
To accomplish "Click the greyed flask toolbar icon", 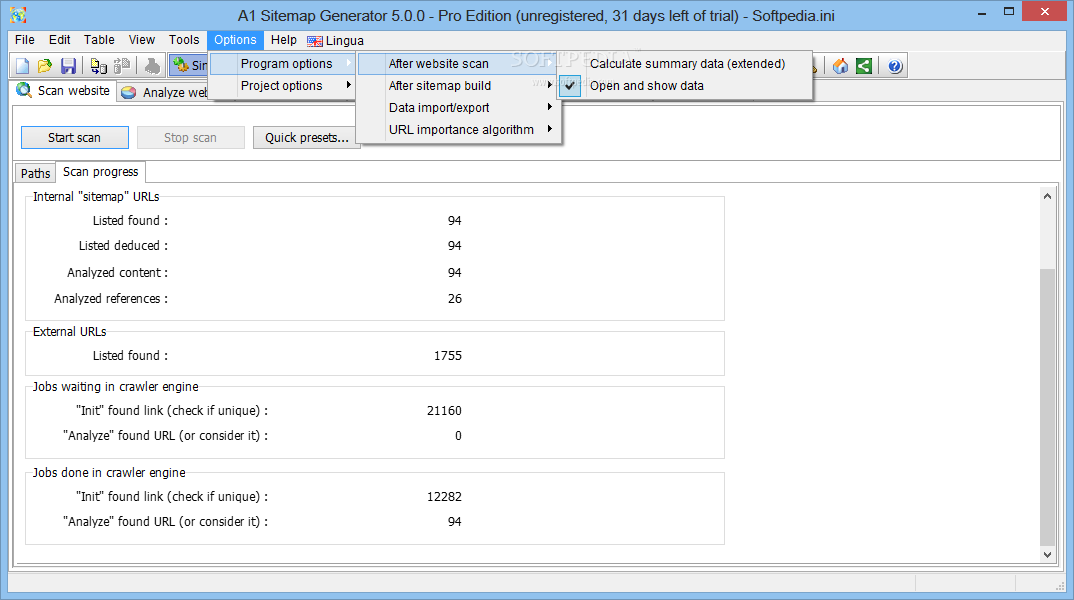I will (x=152, y=66).
